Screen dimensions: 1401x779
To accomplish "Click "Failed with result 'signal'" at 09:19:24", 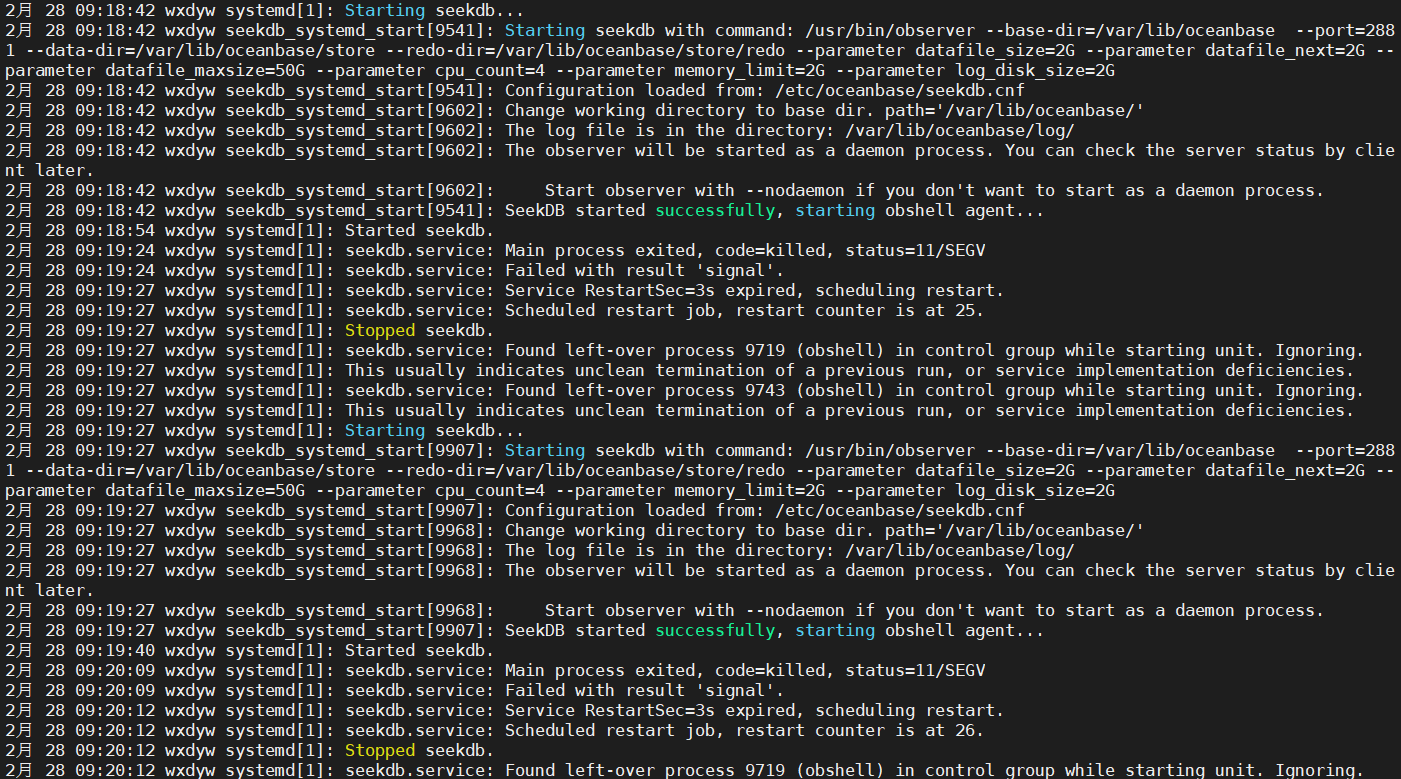I will click(644, 271).
